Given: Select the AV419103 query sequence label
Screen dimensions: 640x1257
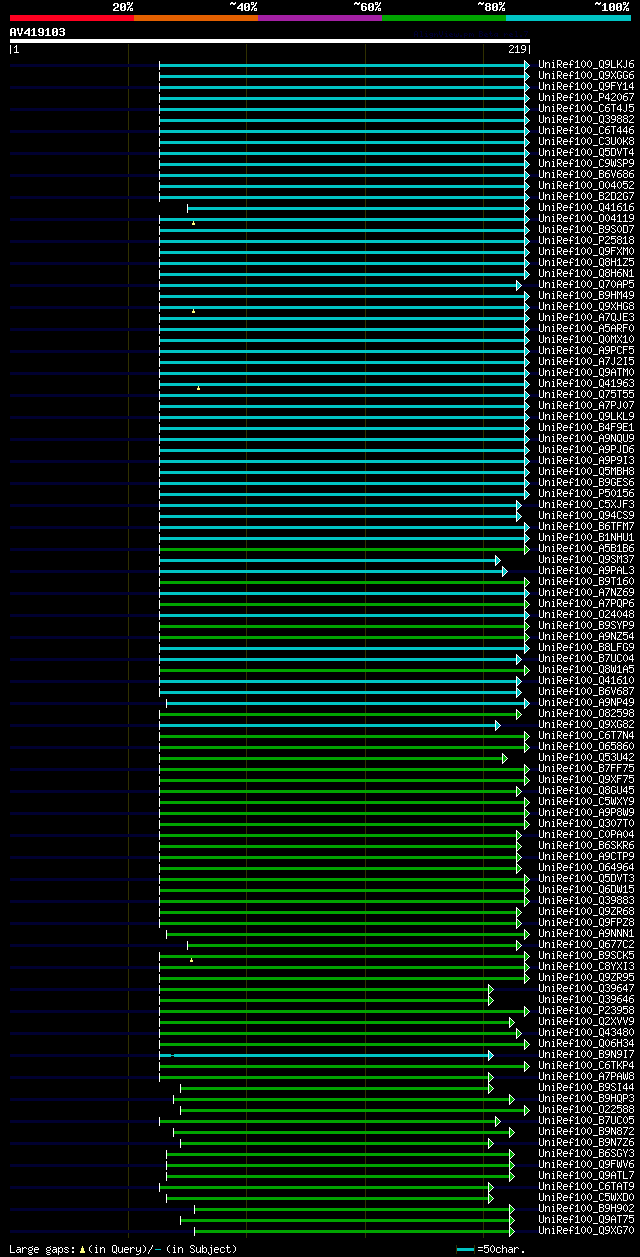Looking at the screenshot, I should click(x=38, y=32).
